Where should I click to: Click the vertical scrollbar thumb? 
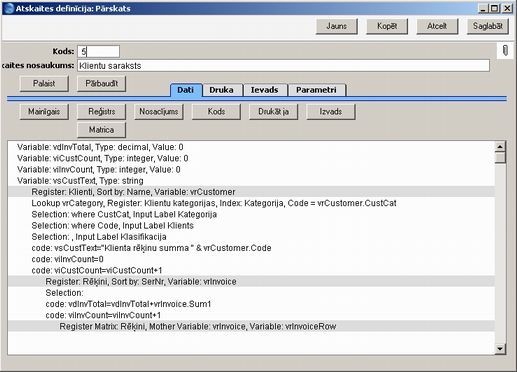500,158
